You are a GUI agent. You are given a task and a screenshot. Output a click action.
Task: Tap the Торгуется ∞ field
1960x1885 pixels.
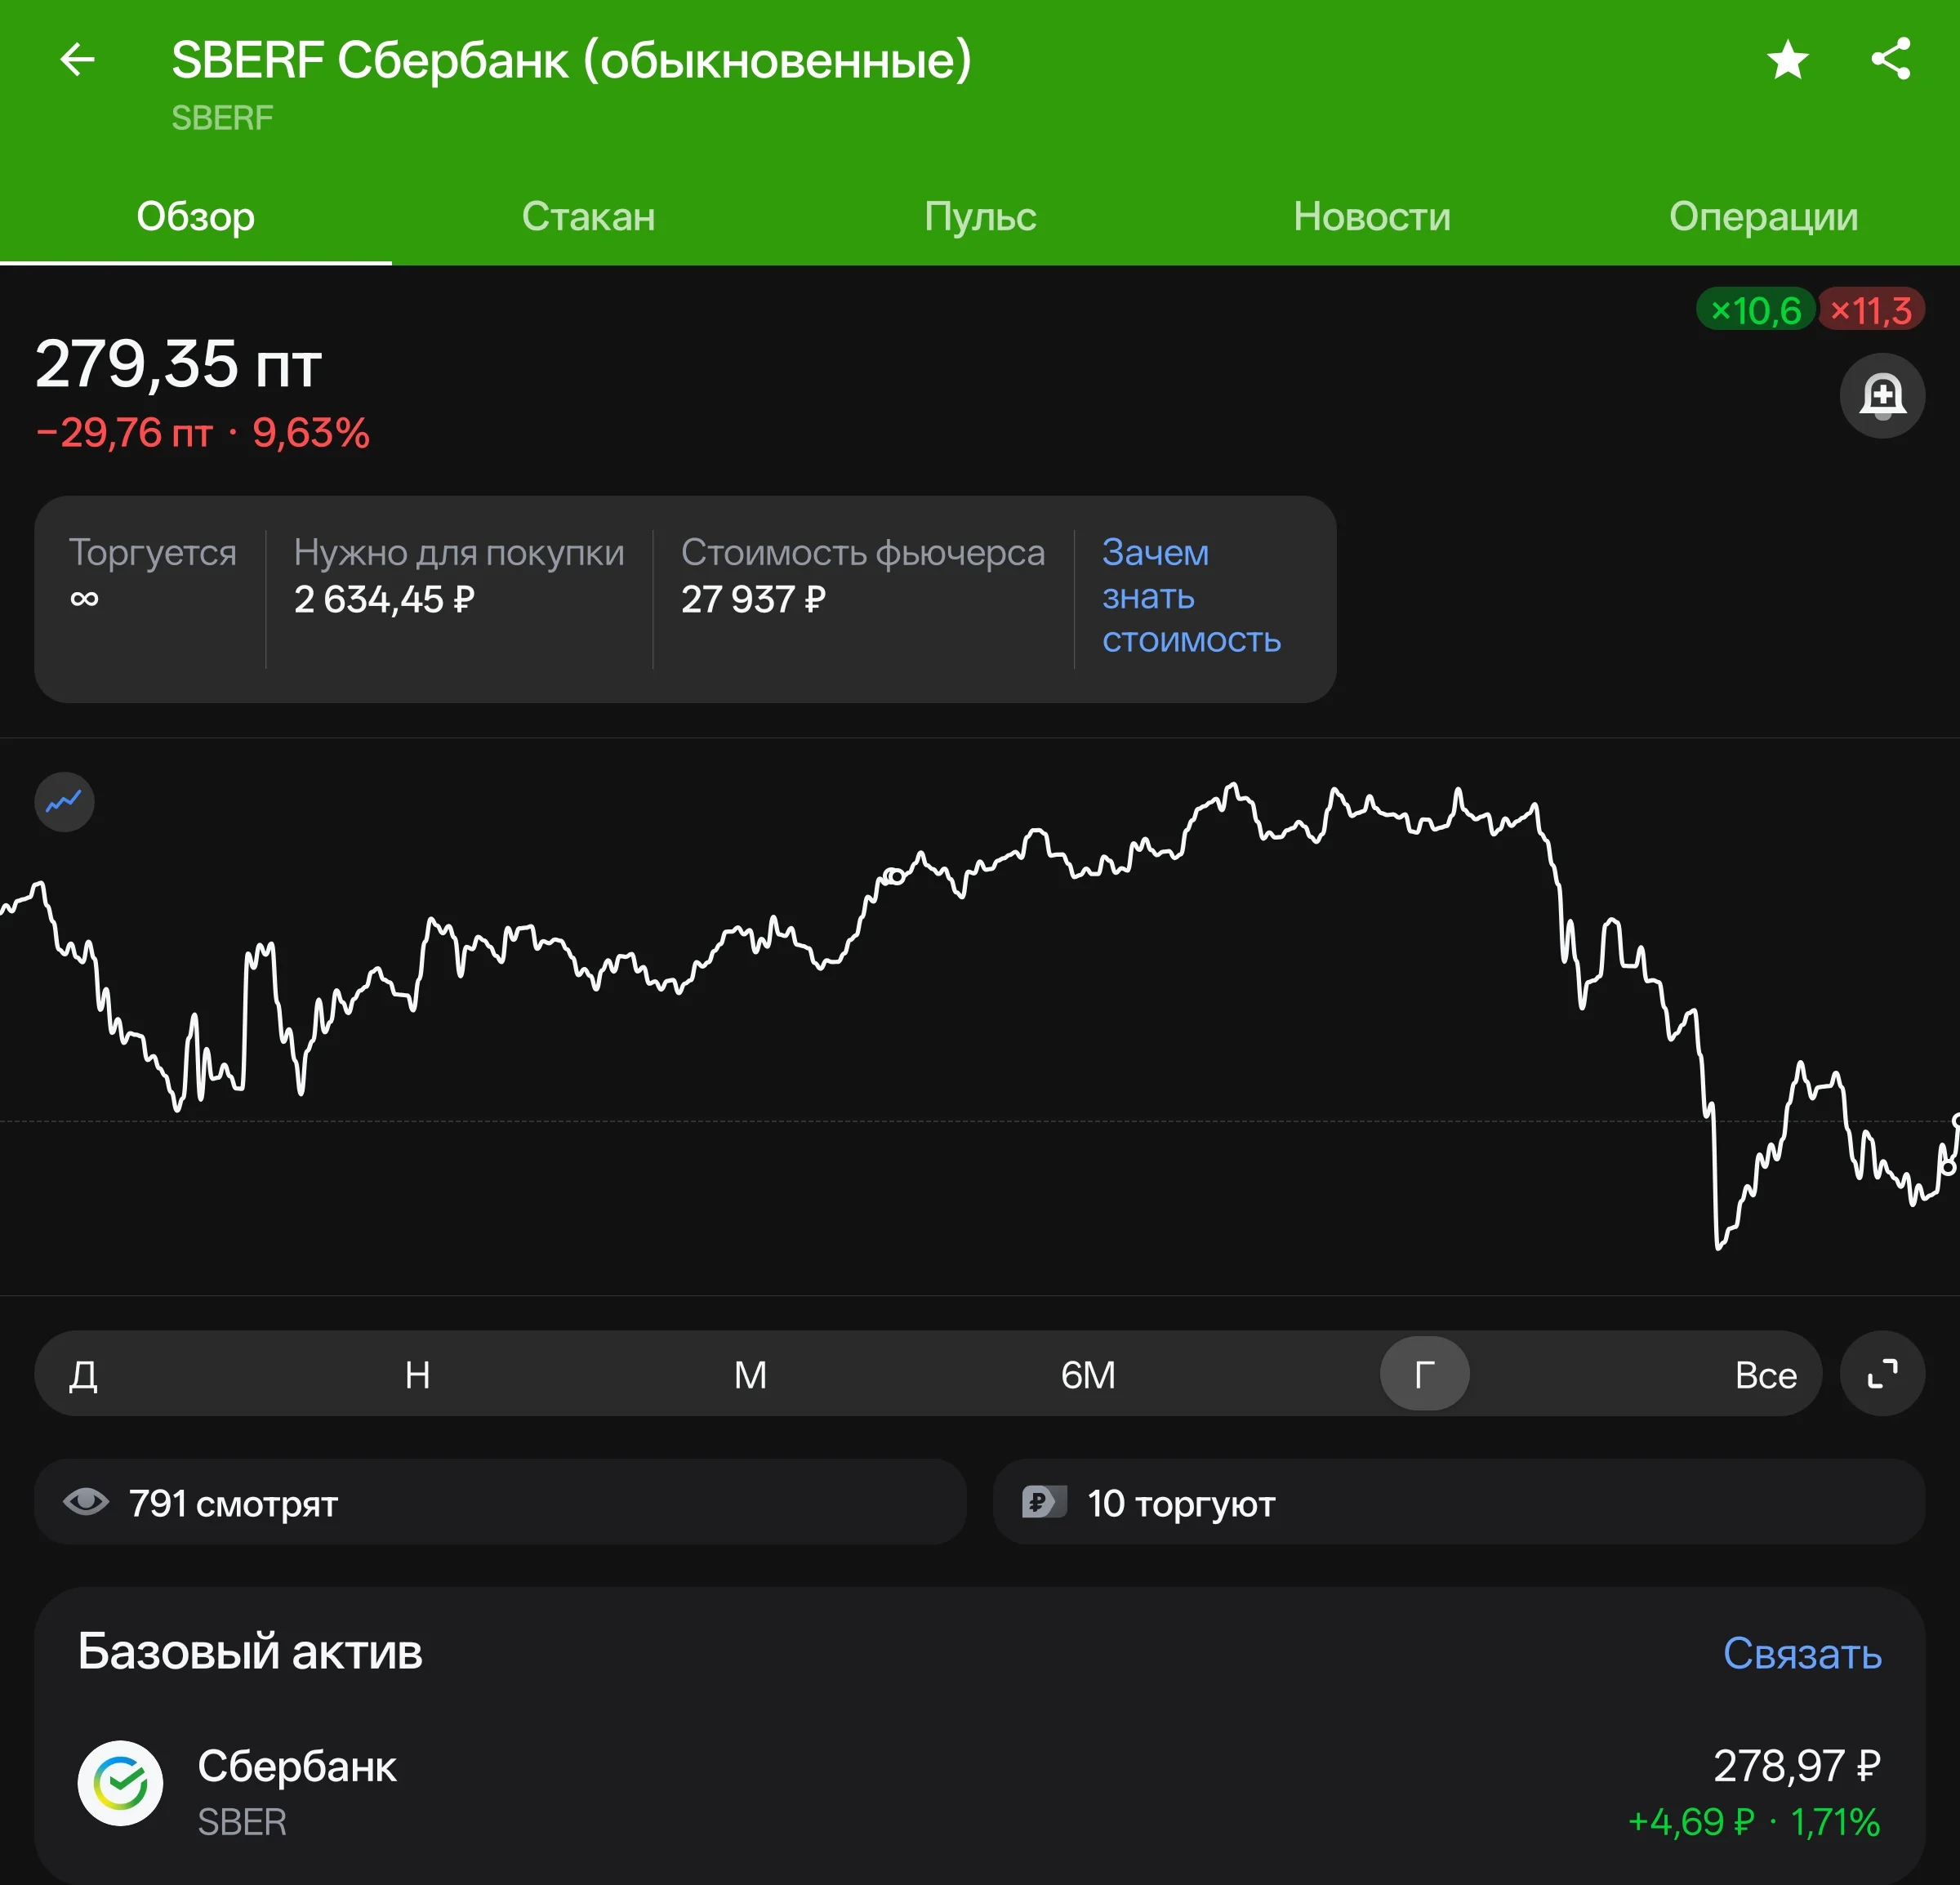(152, 575)
